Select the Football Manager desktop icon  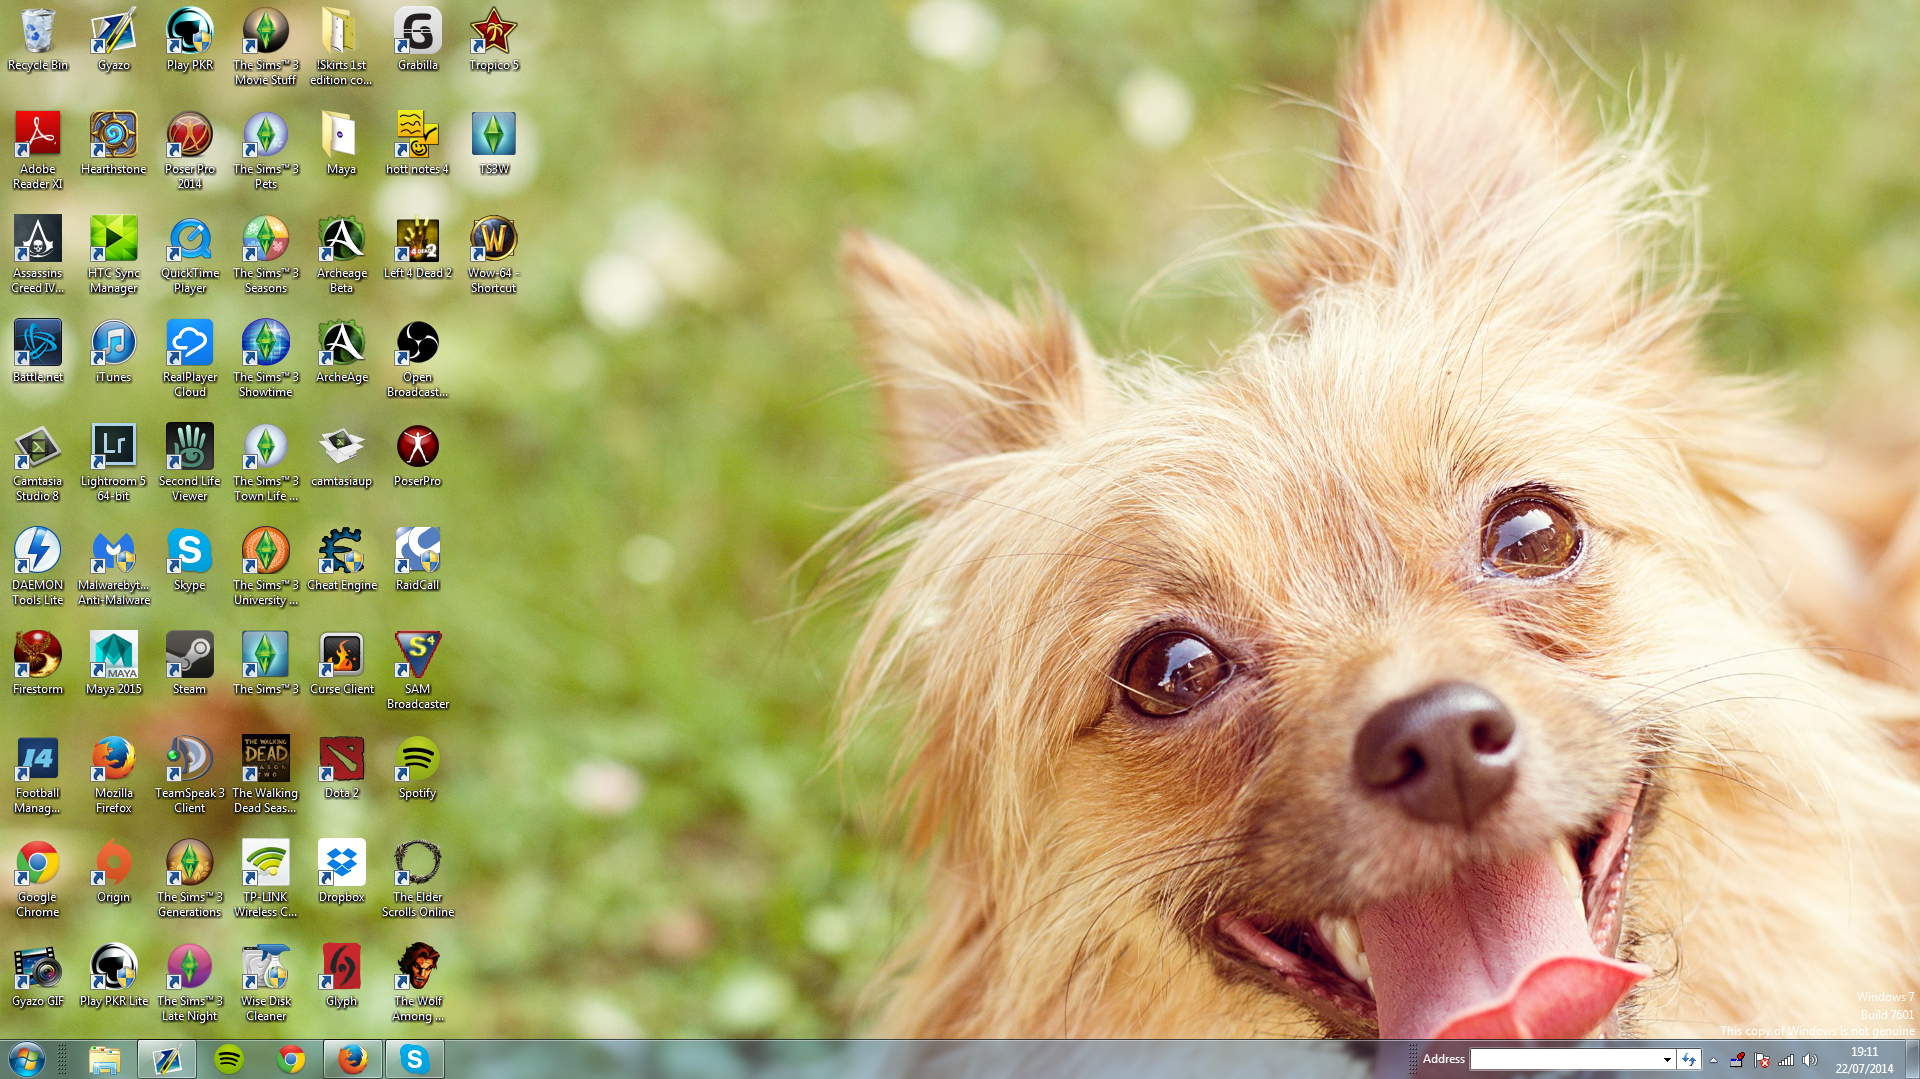tap(38, 775)
